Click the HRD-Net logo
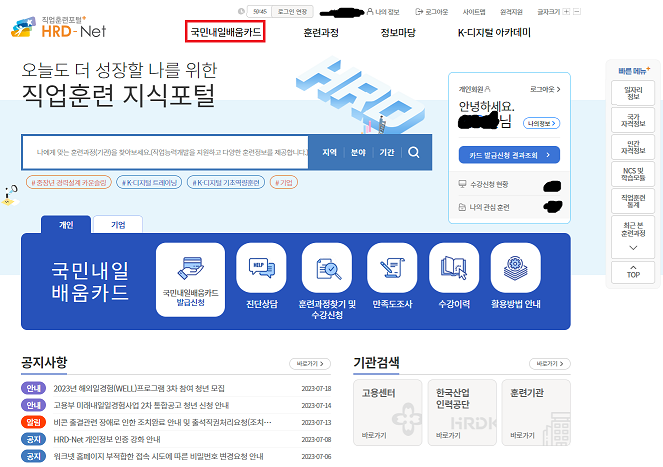The height and width of the screenshot is (467, 663). [58, 28]
